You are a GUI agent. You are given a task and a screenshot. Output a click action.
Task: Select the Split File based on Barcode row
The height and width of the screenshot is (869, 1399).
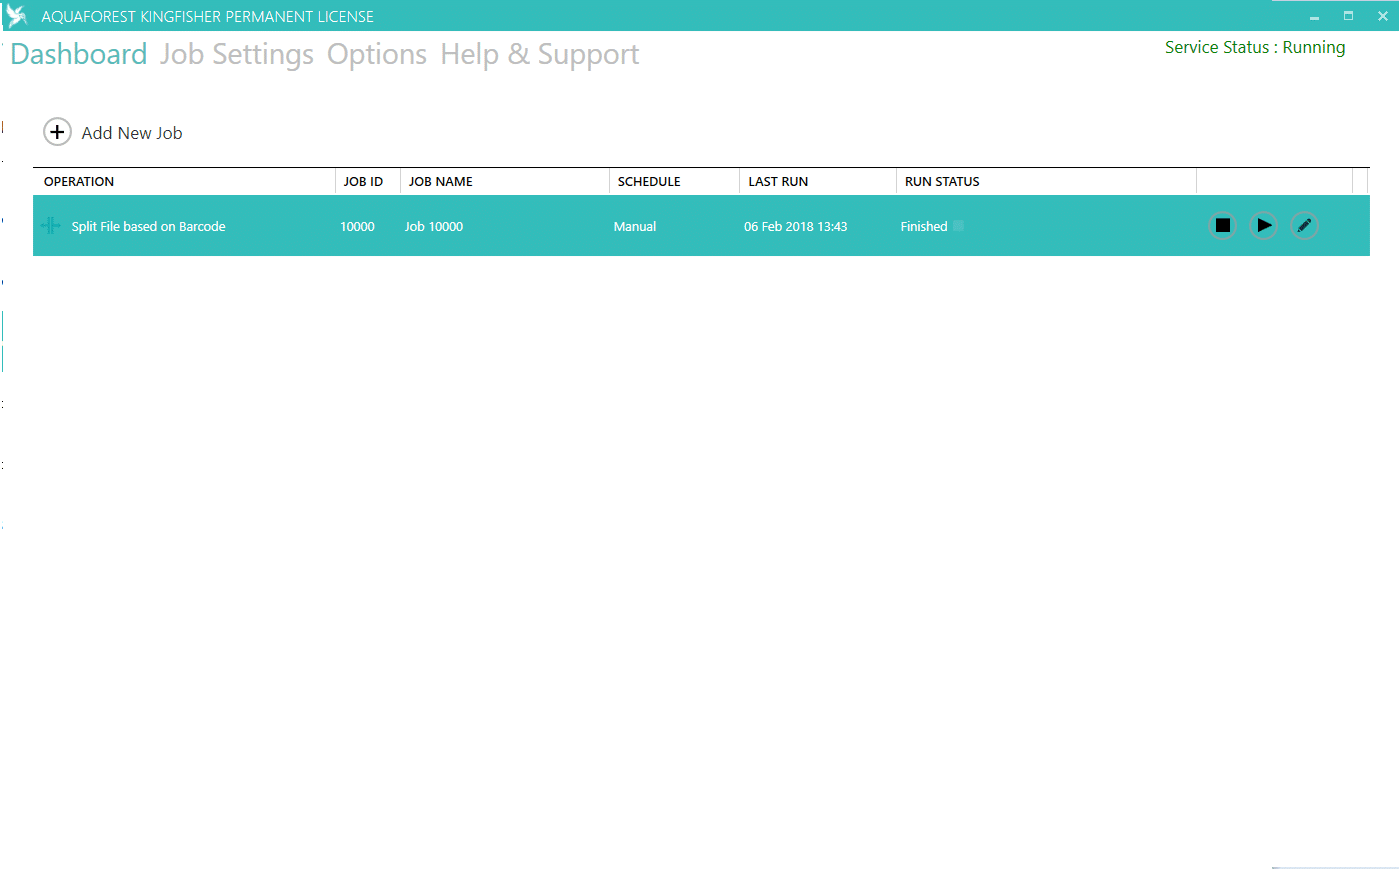click(x=148, y=227)
